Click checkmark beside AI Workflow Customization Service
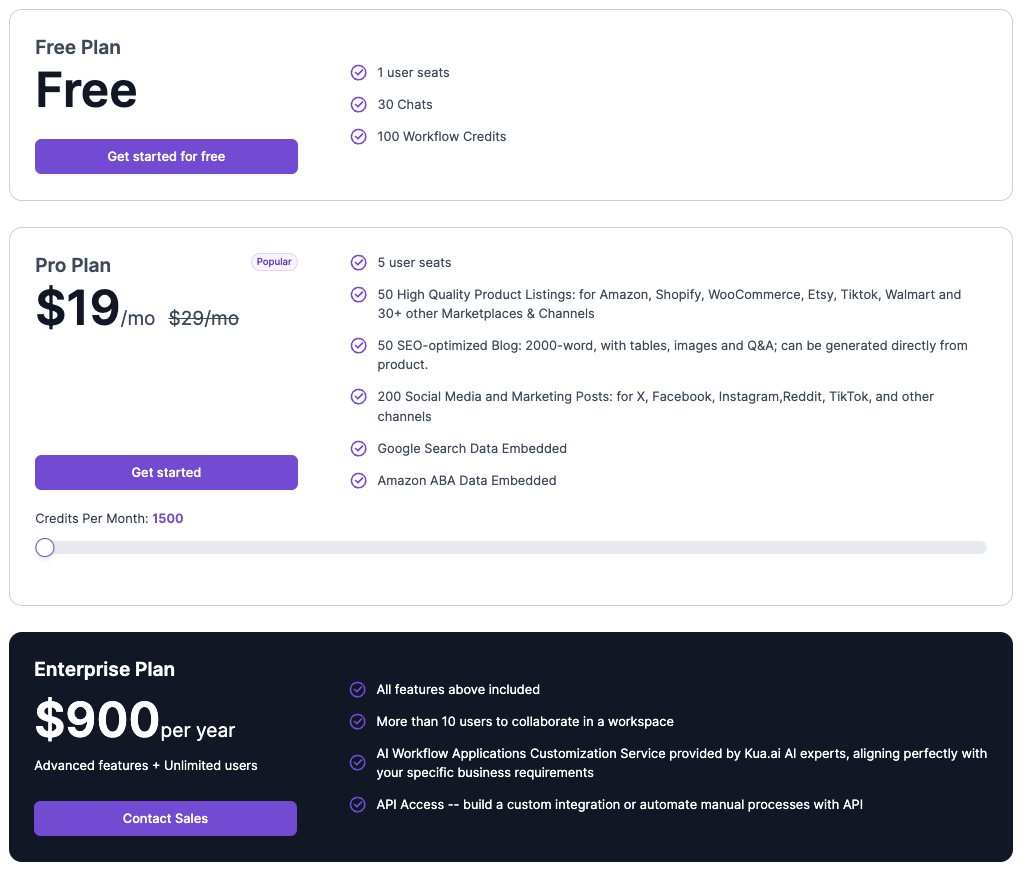 [357, 763]
